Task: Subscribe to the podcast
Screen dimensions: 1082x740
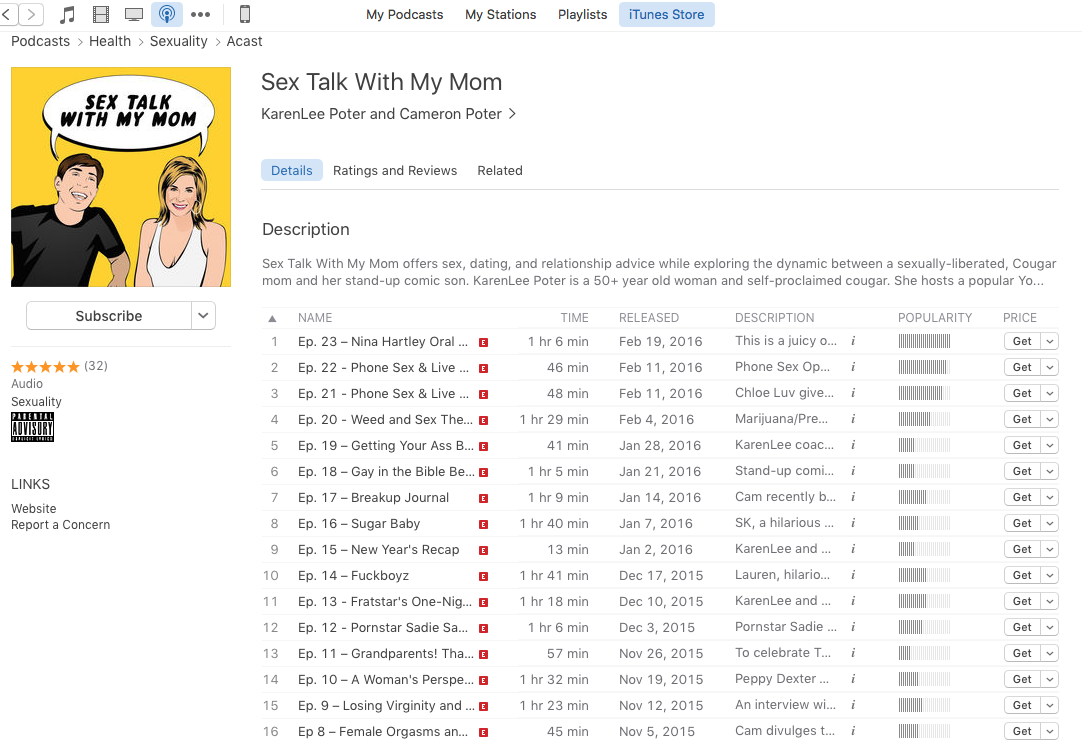Action: [109, 315]
